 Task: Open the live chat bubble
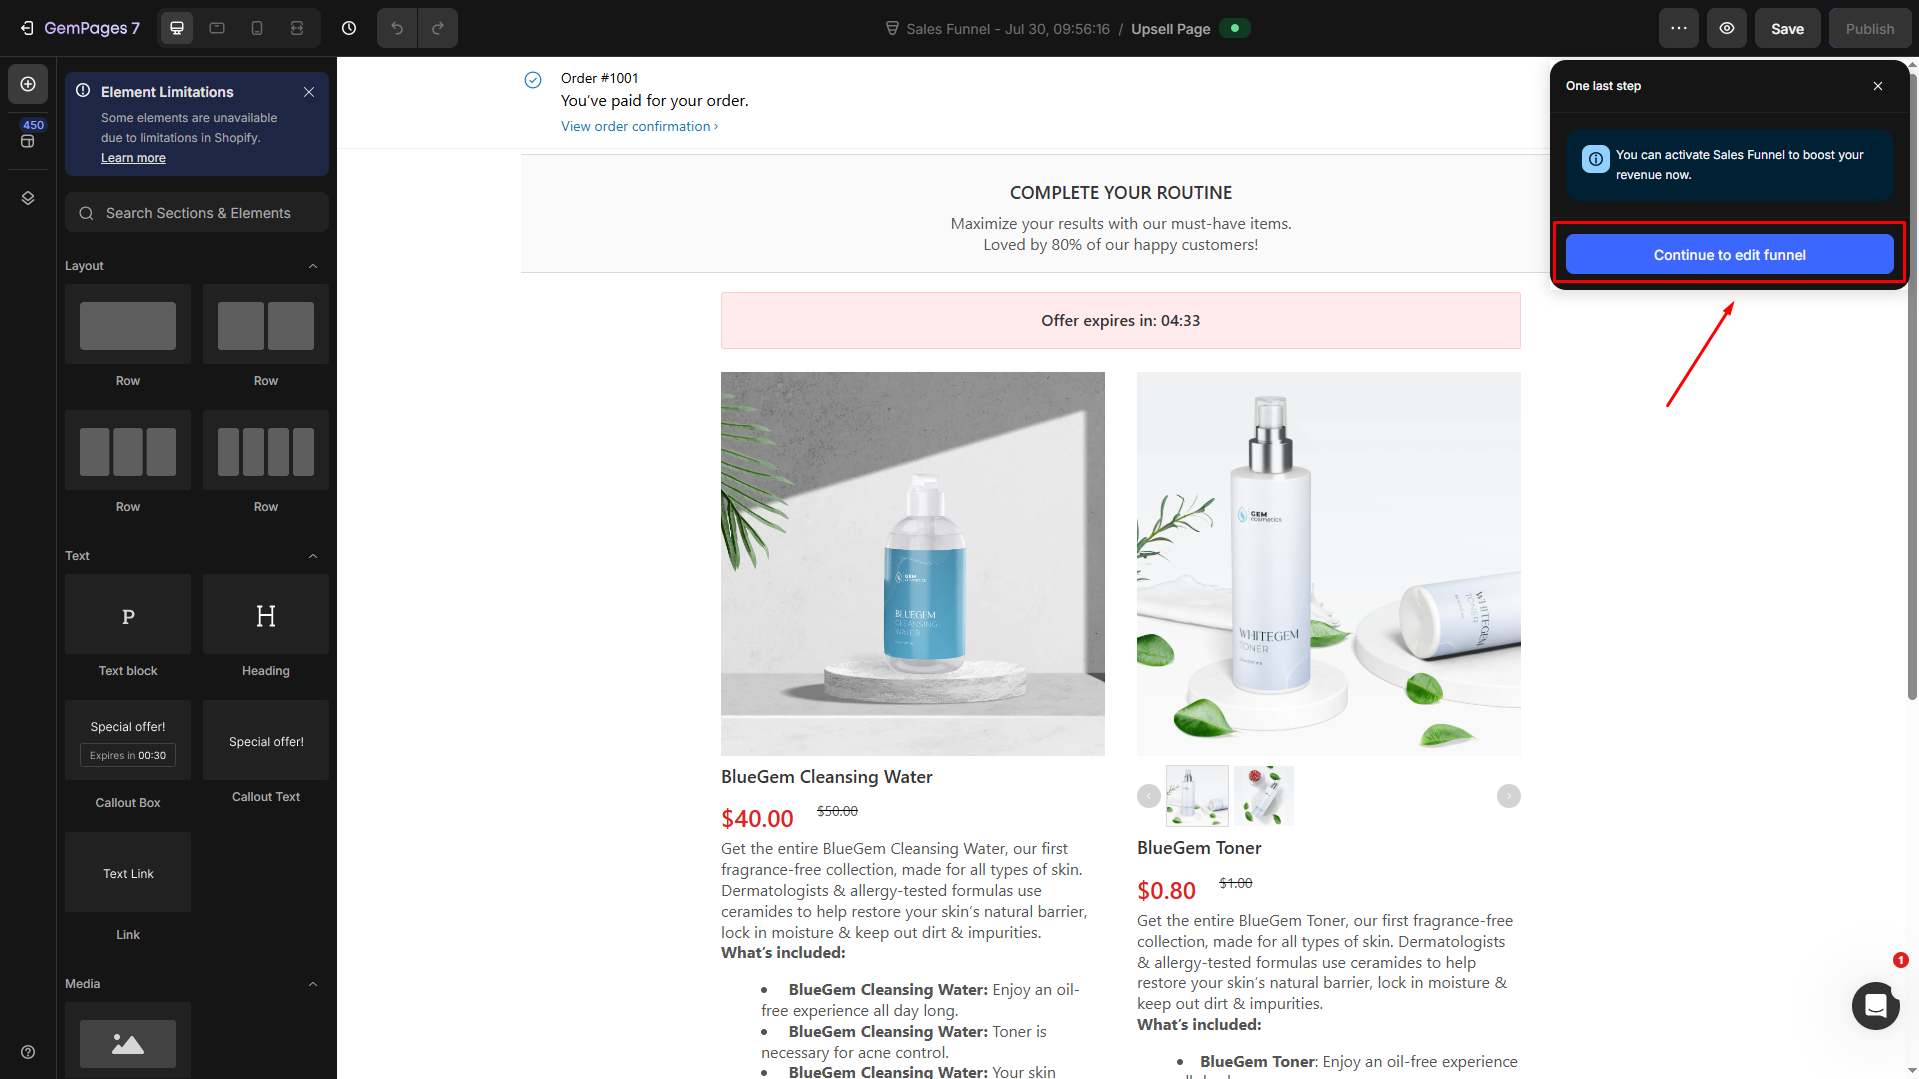pos(1875,1005)
